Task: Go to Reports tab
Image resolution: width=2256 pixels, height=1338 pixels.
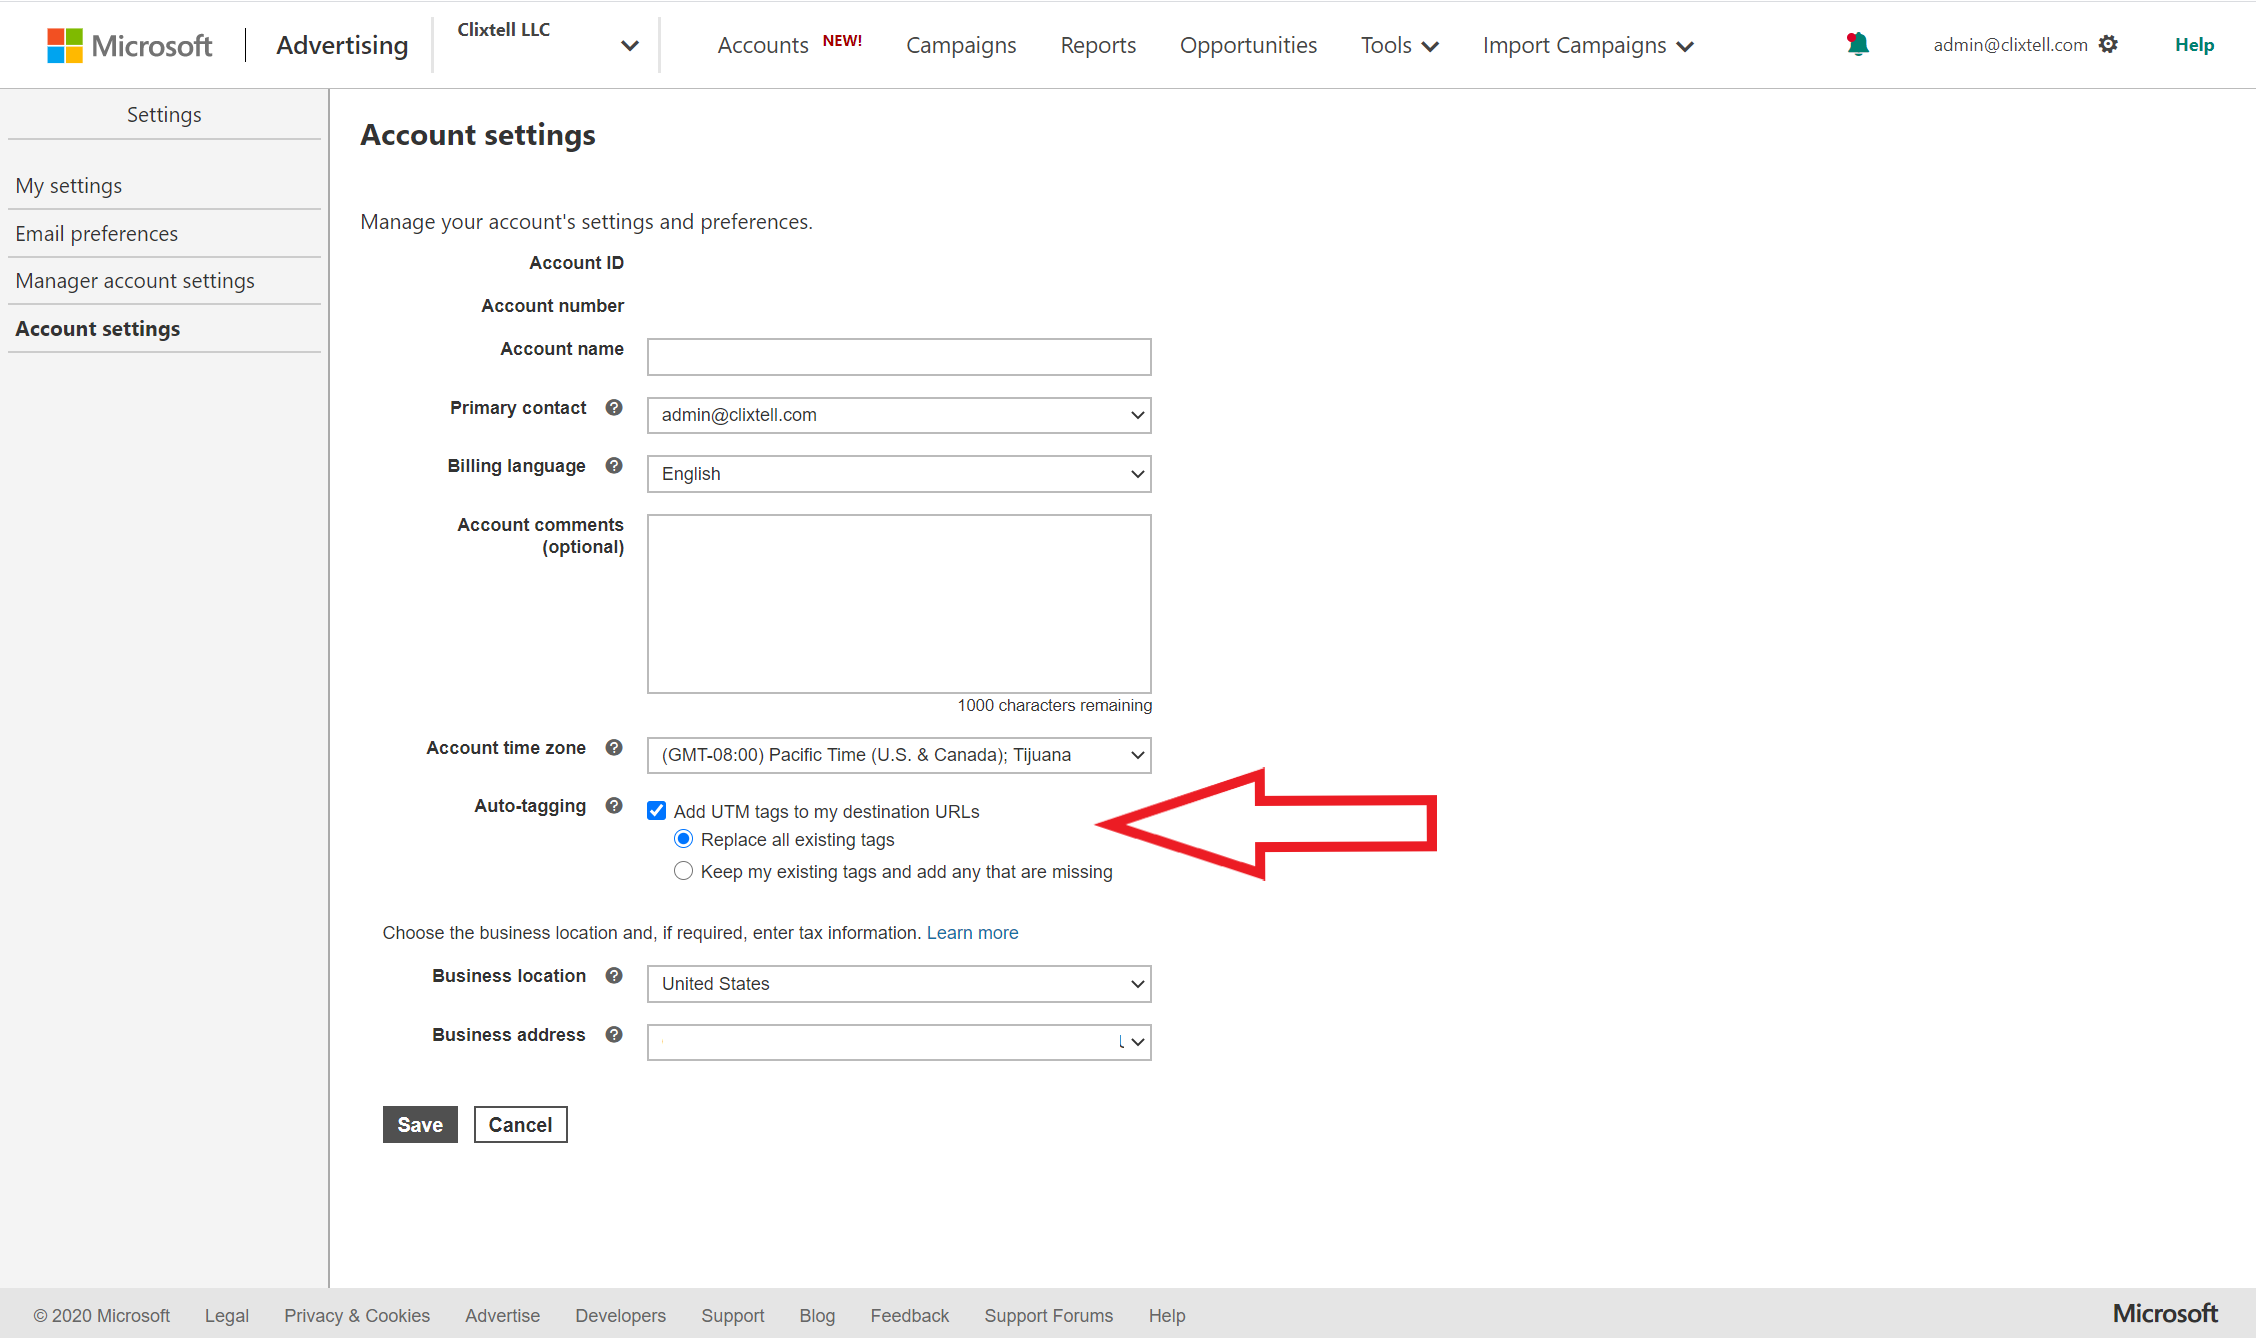Action: 1098,45
